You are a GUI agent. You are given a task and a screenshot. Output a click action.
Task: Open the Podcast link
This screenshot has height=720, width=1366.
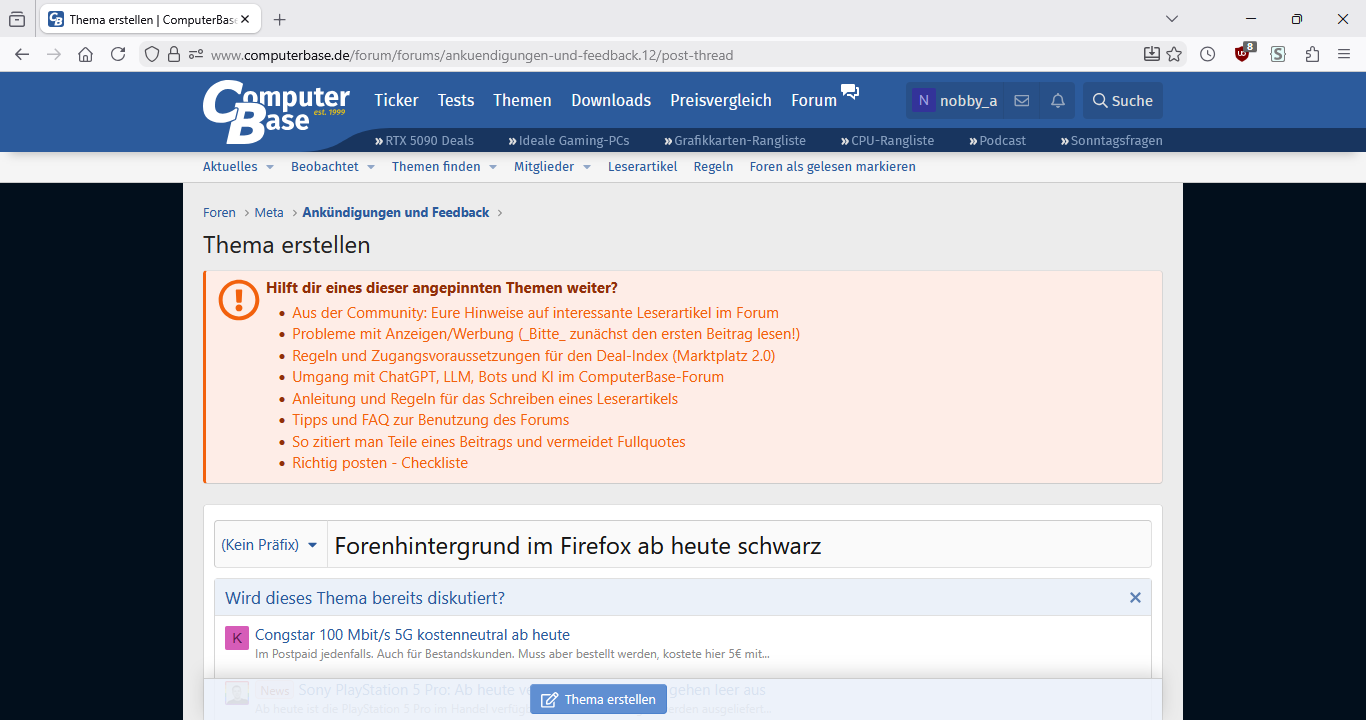tap(997, 141)
